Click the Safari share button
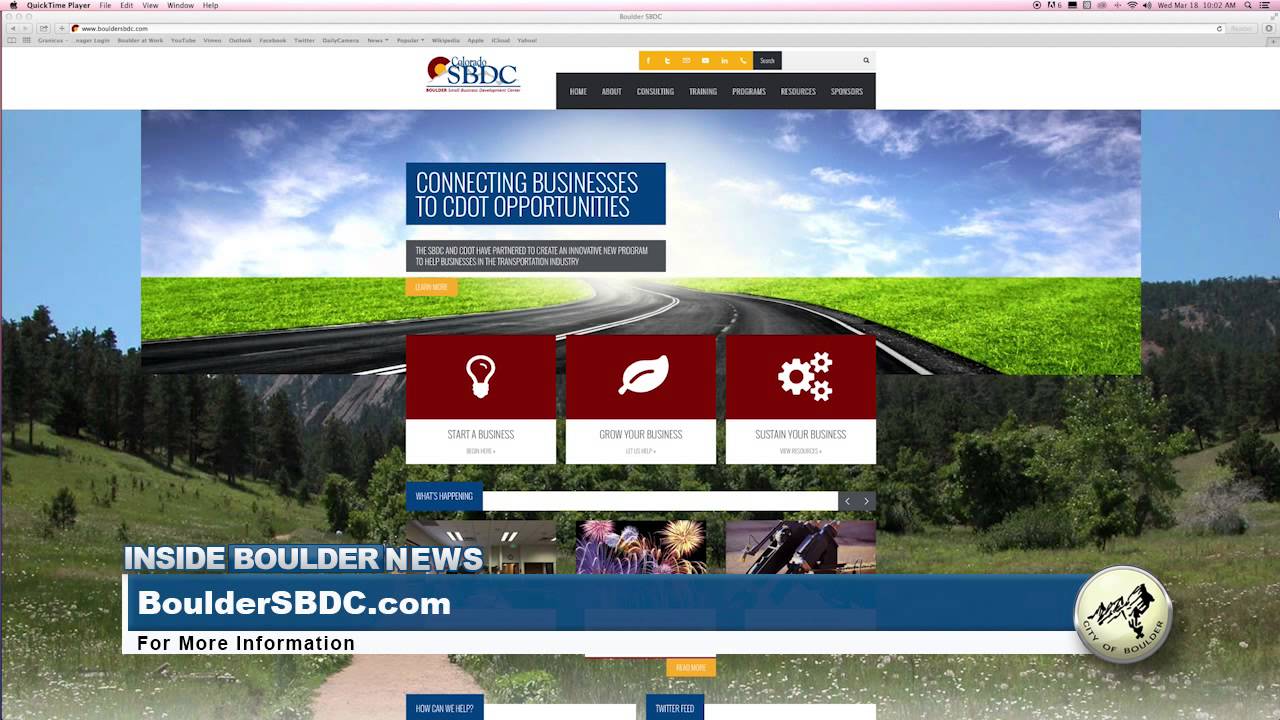This screenshot has width=1280, height=720. (x=44, y=28)
